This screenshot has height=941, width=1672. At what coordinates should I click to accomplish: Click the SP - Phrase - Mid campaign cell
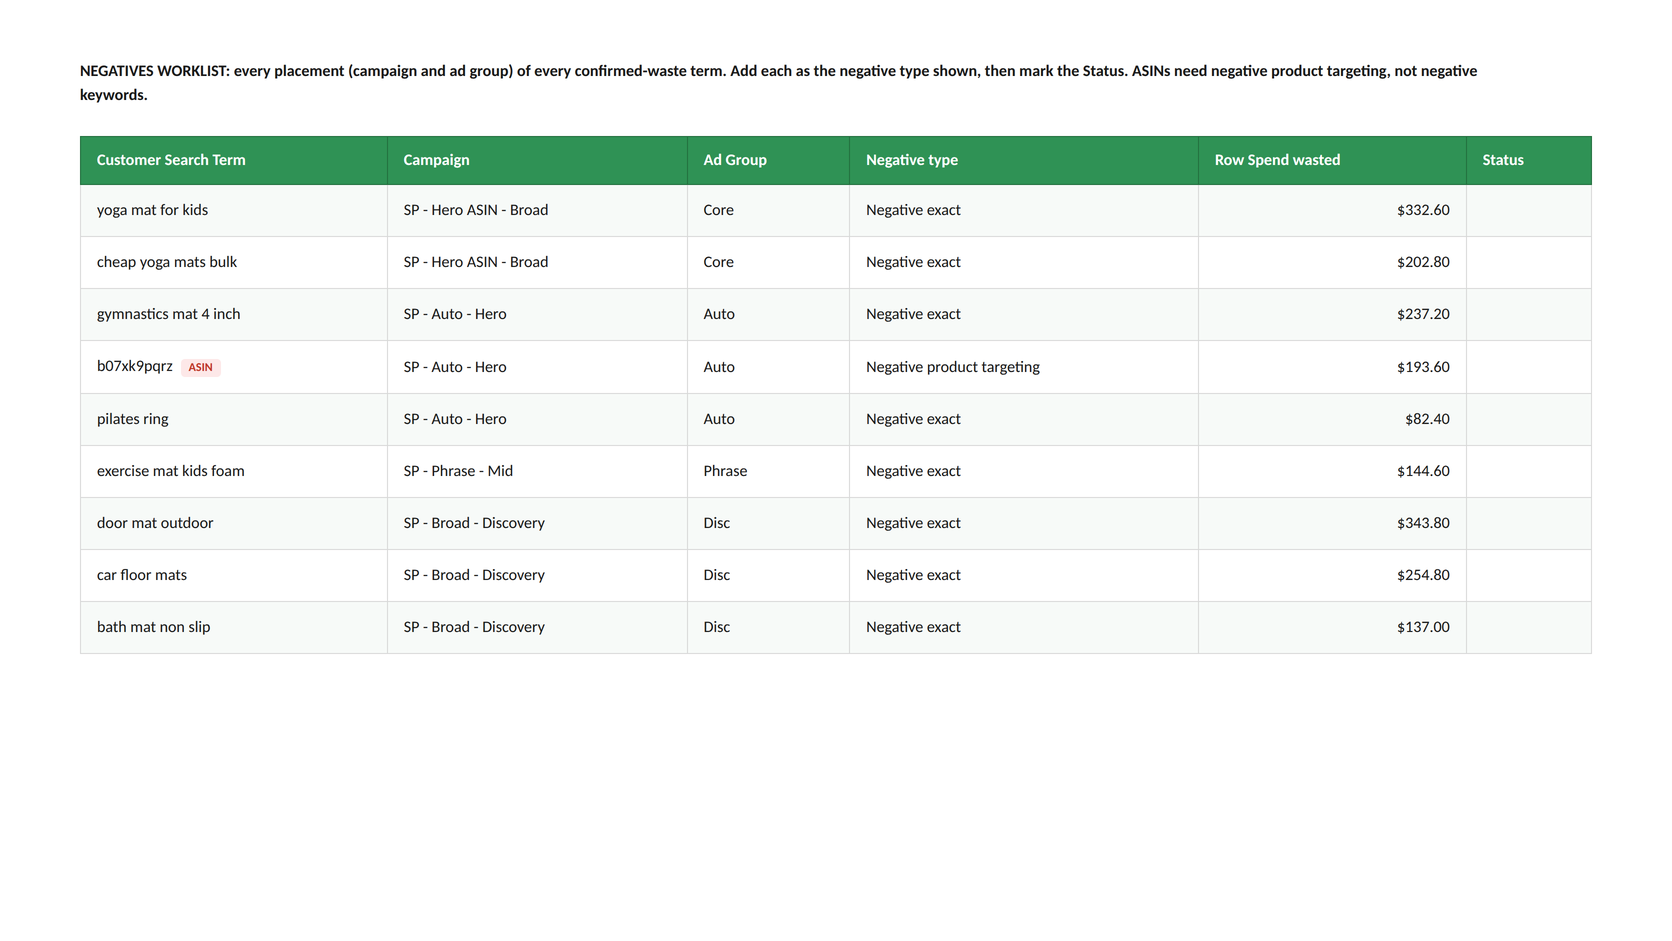[537, 471]
